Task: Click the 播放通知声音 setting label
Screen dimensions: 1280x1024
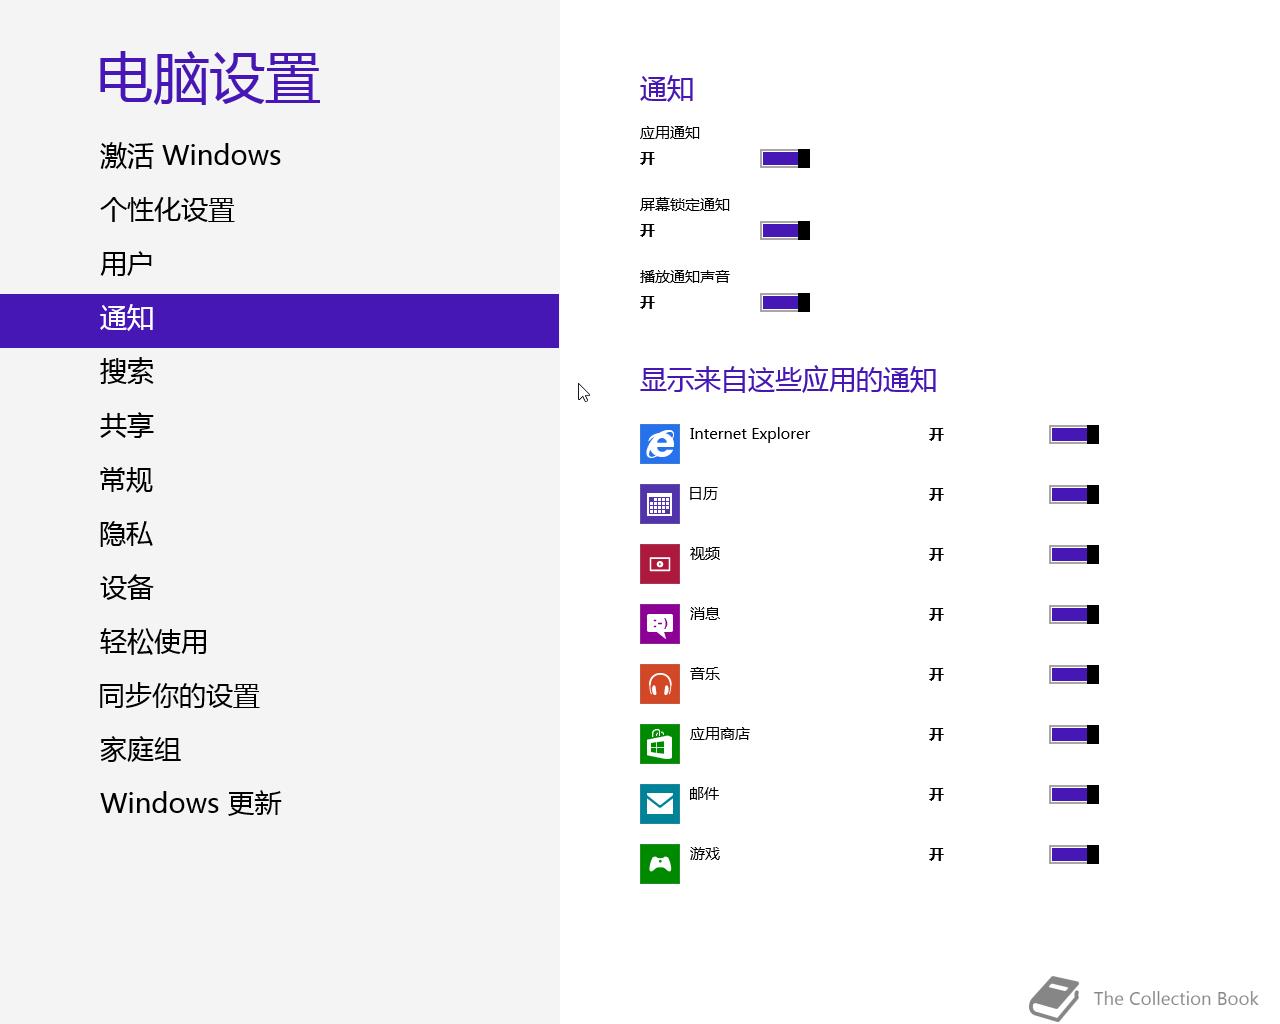Action: 685,277
